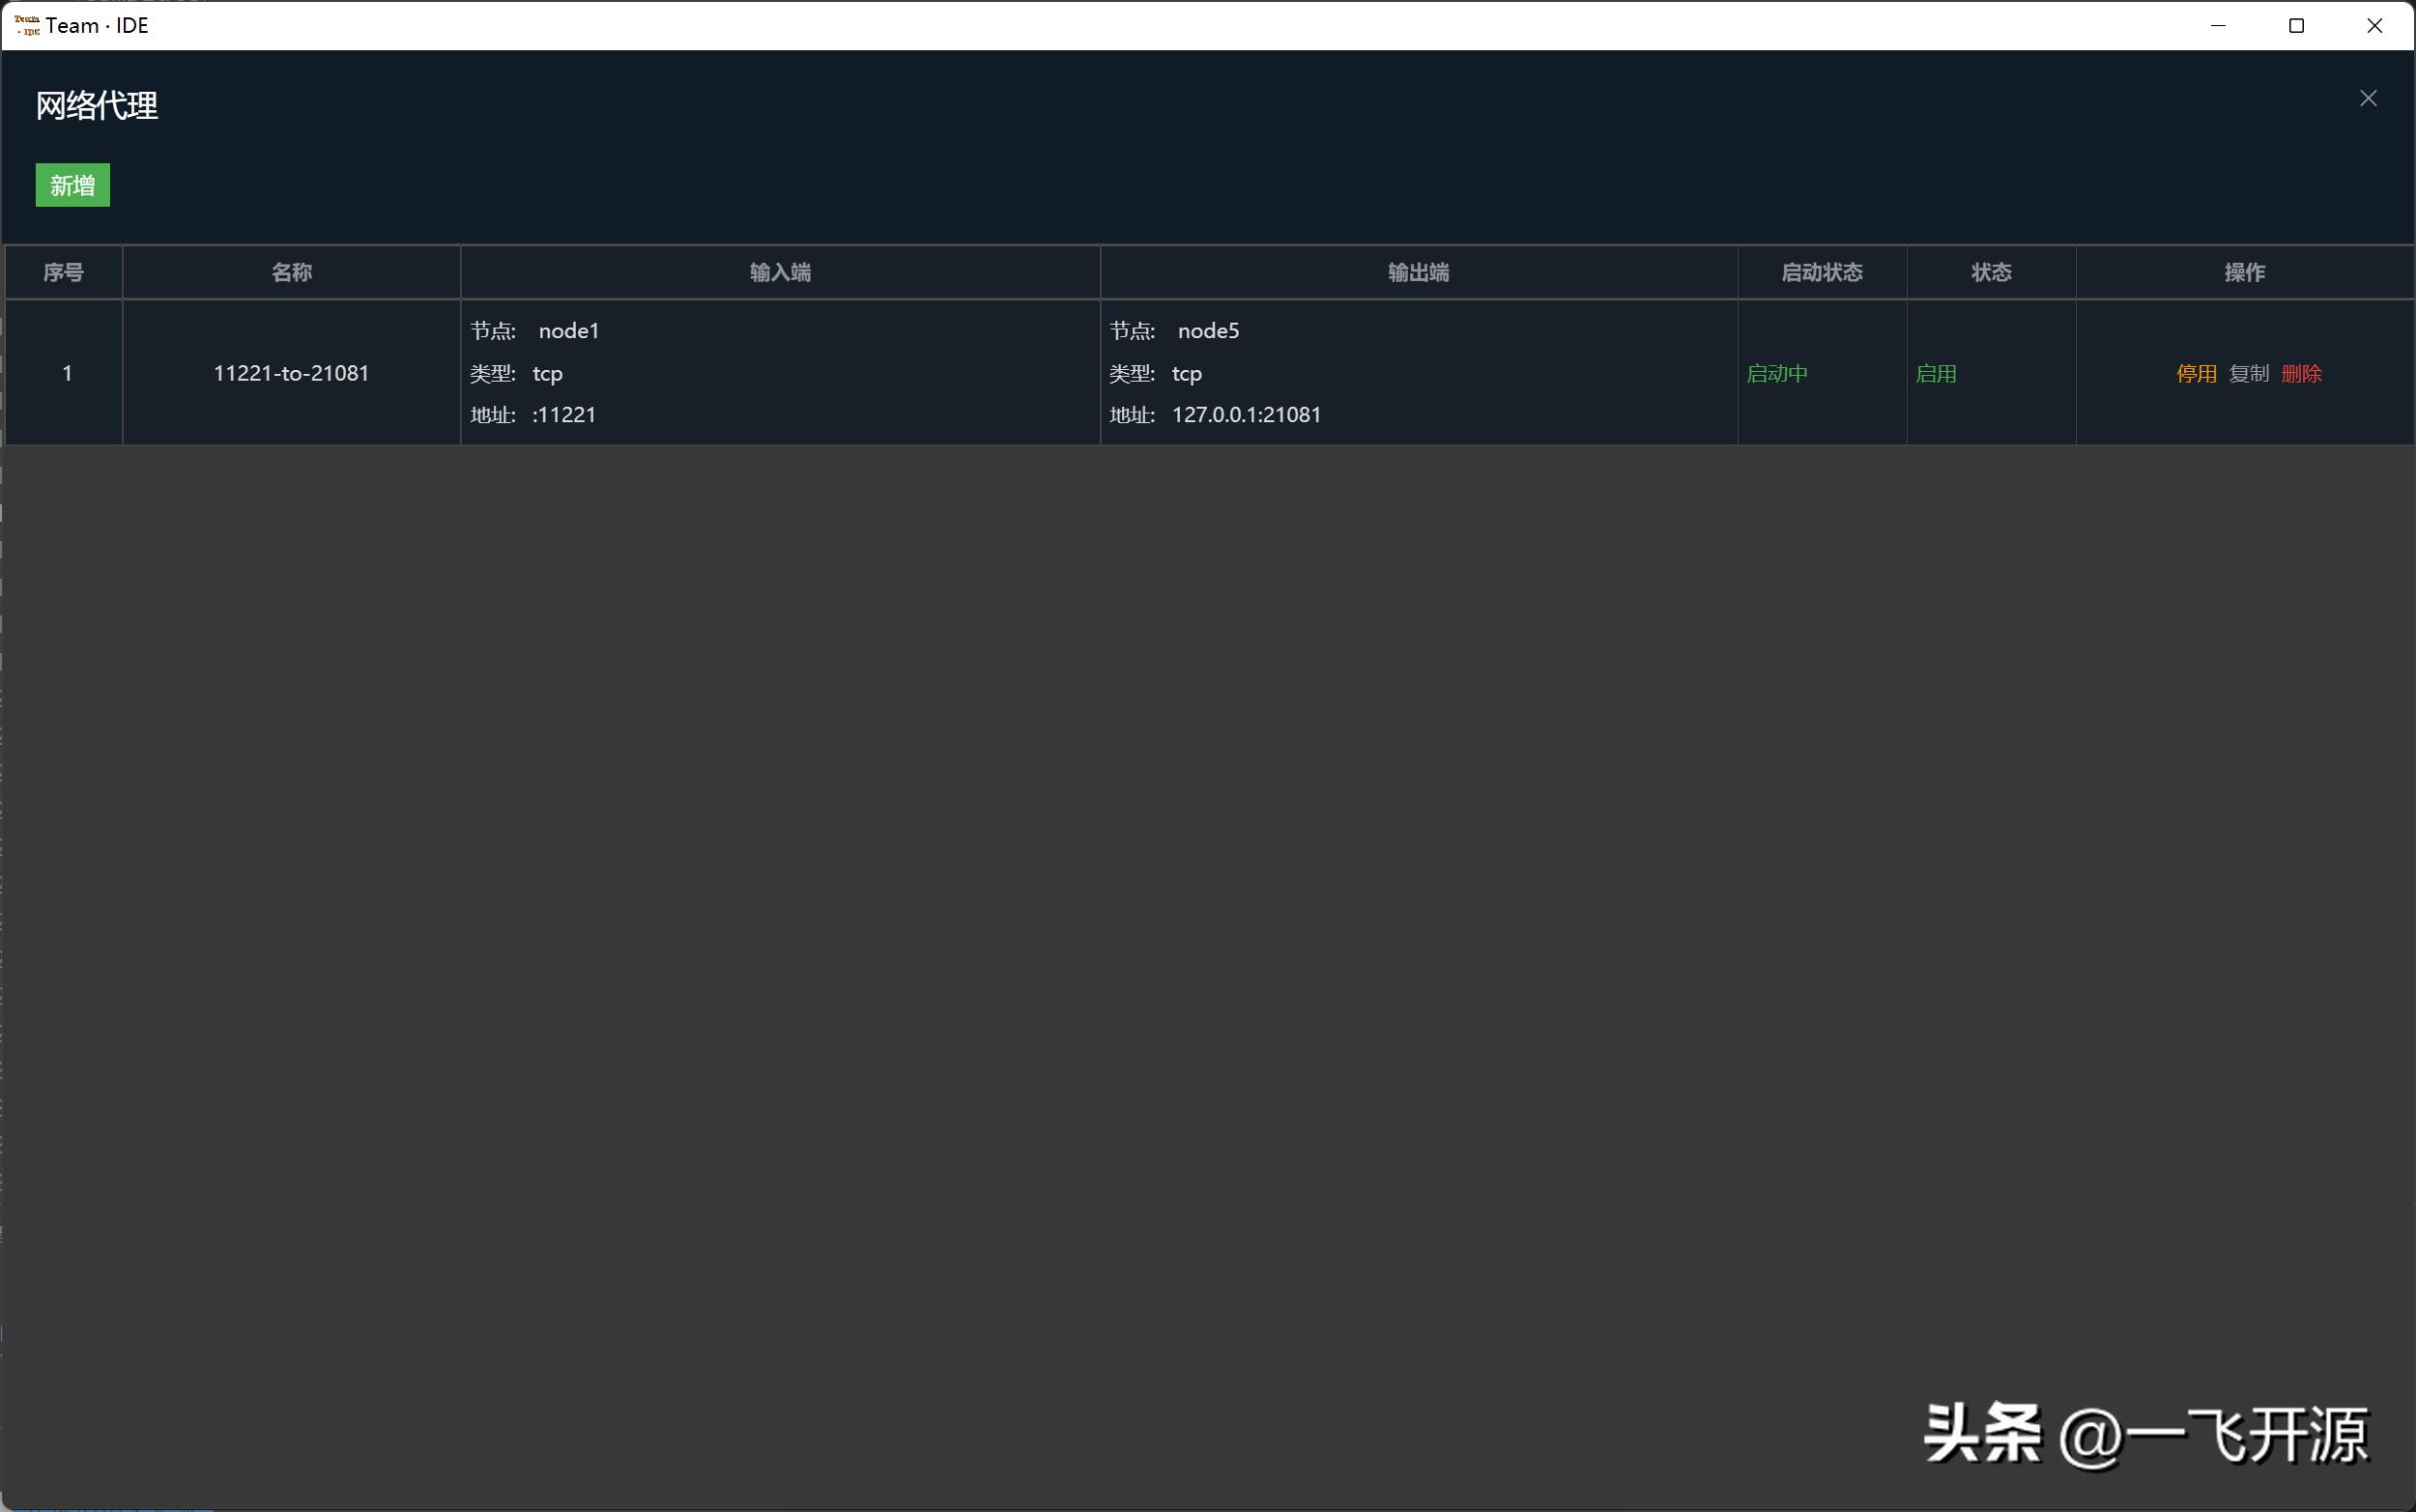
Task: Click 停用 to disable the proxy
Action: 2195,373
